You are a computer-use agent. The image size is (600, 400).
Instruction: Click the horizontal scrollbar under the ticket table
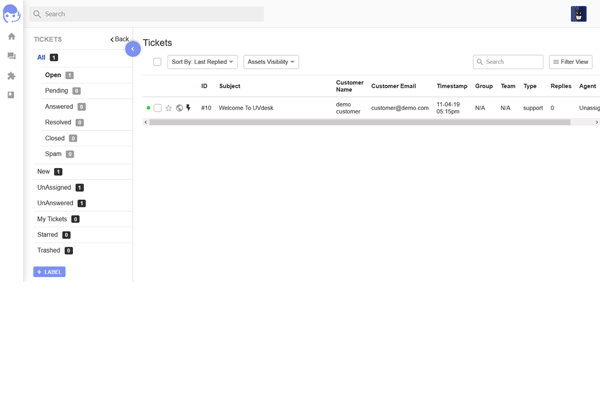[x=360, y=122]
